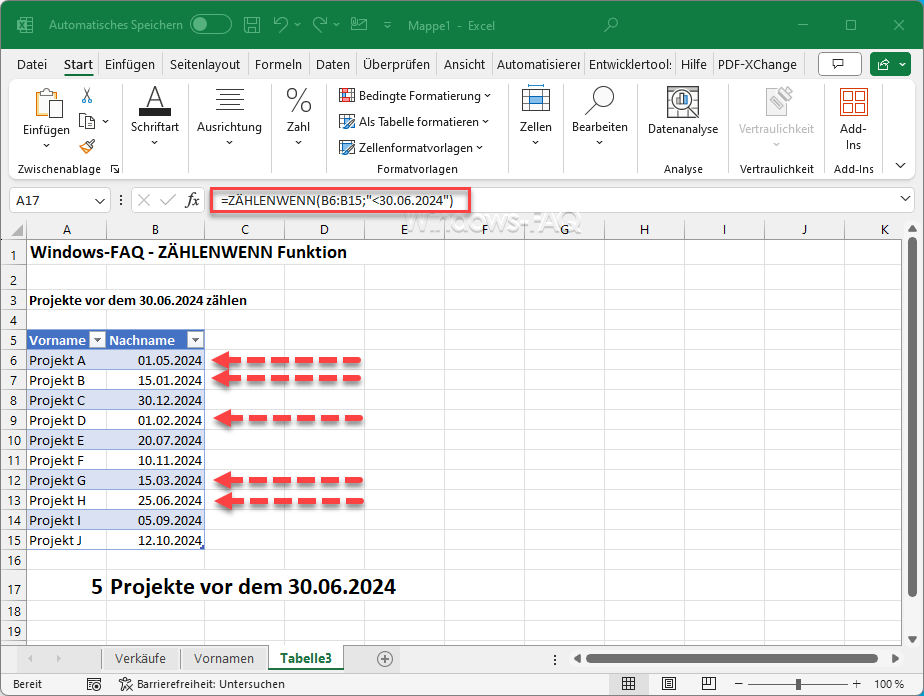Open the Copy options dropdown arrow

(105, 121)
